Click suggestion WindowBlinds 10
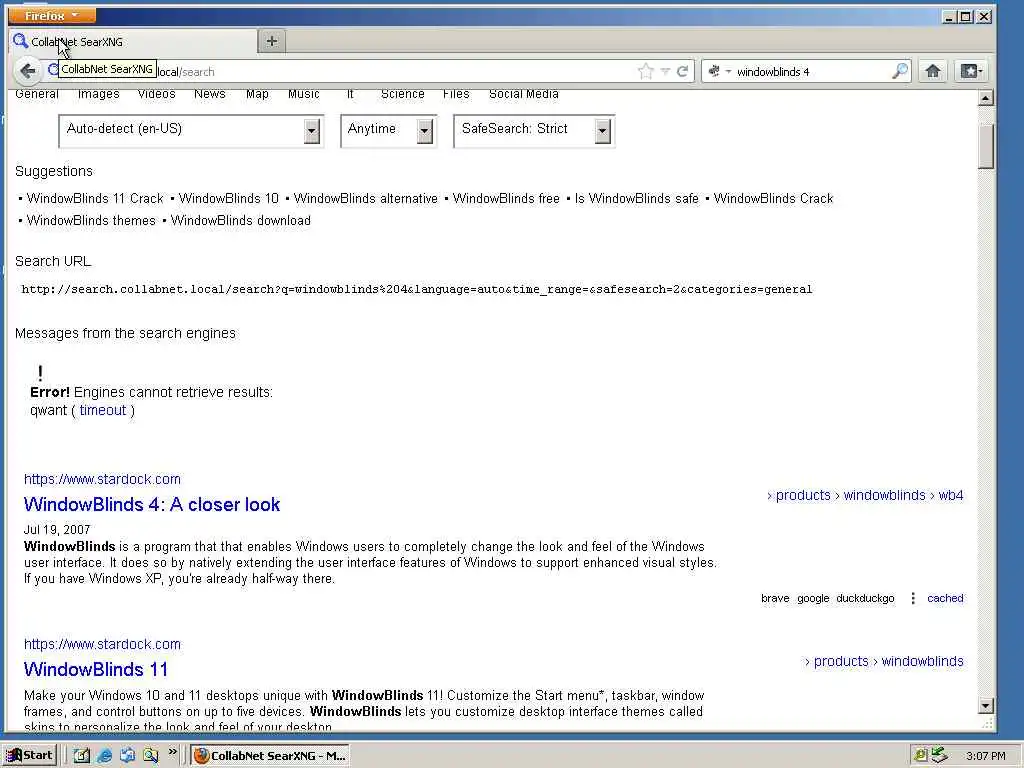The image size is (1024, 768). click(x=229, y=199)
